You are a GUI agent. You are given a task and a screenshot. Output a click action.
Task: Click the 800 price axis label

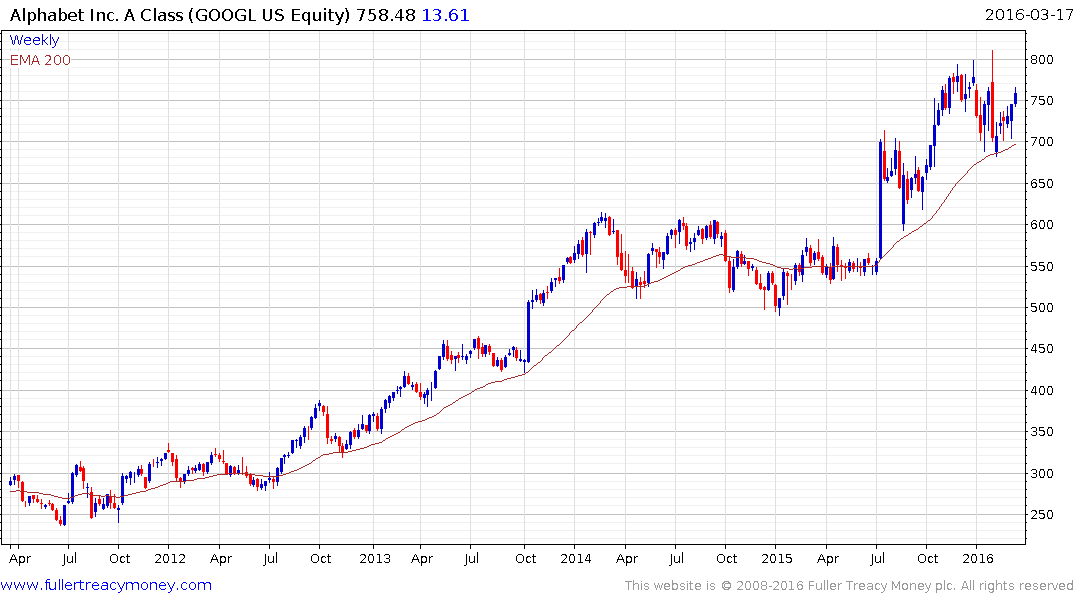pos(1041,60)
